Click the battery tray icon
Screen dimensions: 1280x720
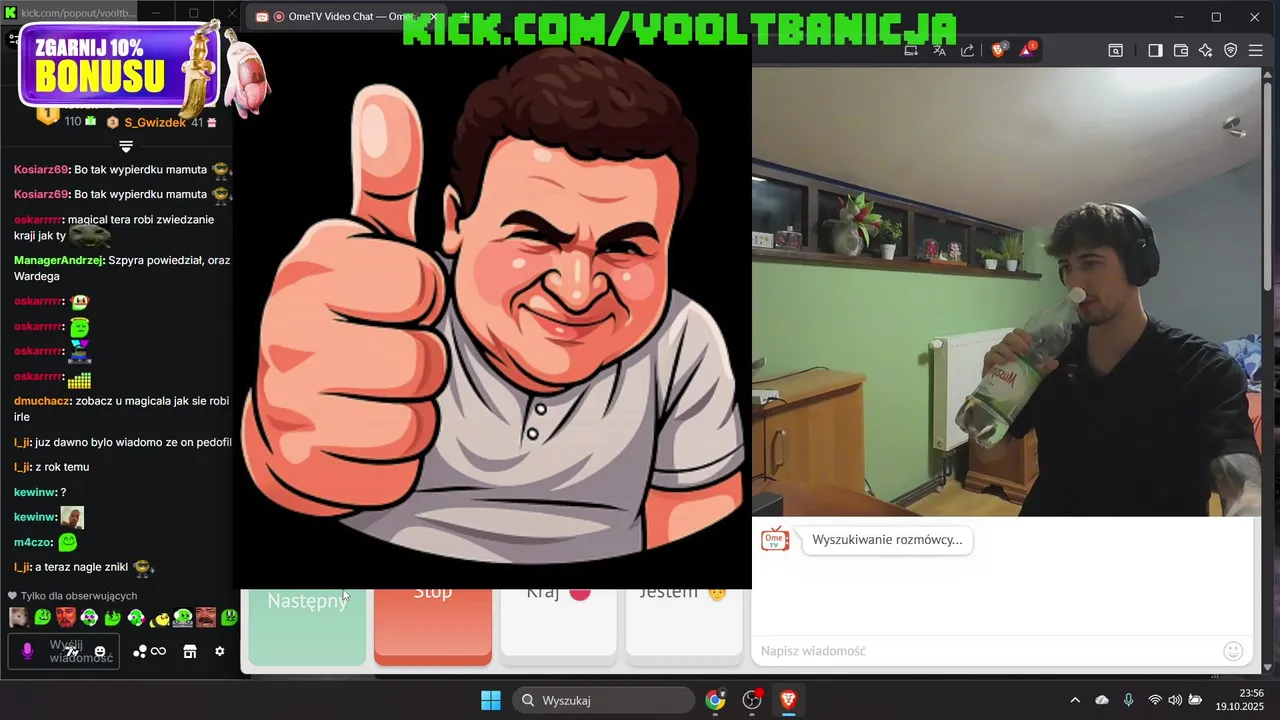tap(1195, 700)
